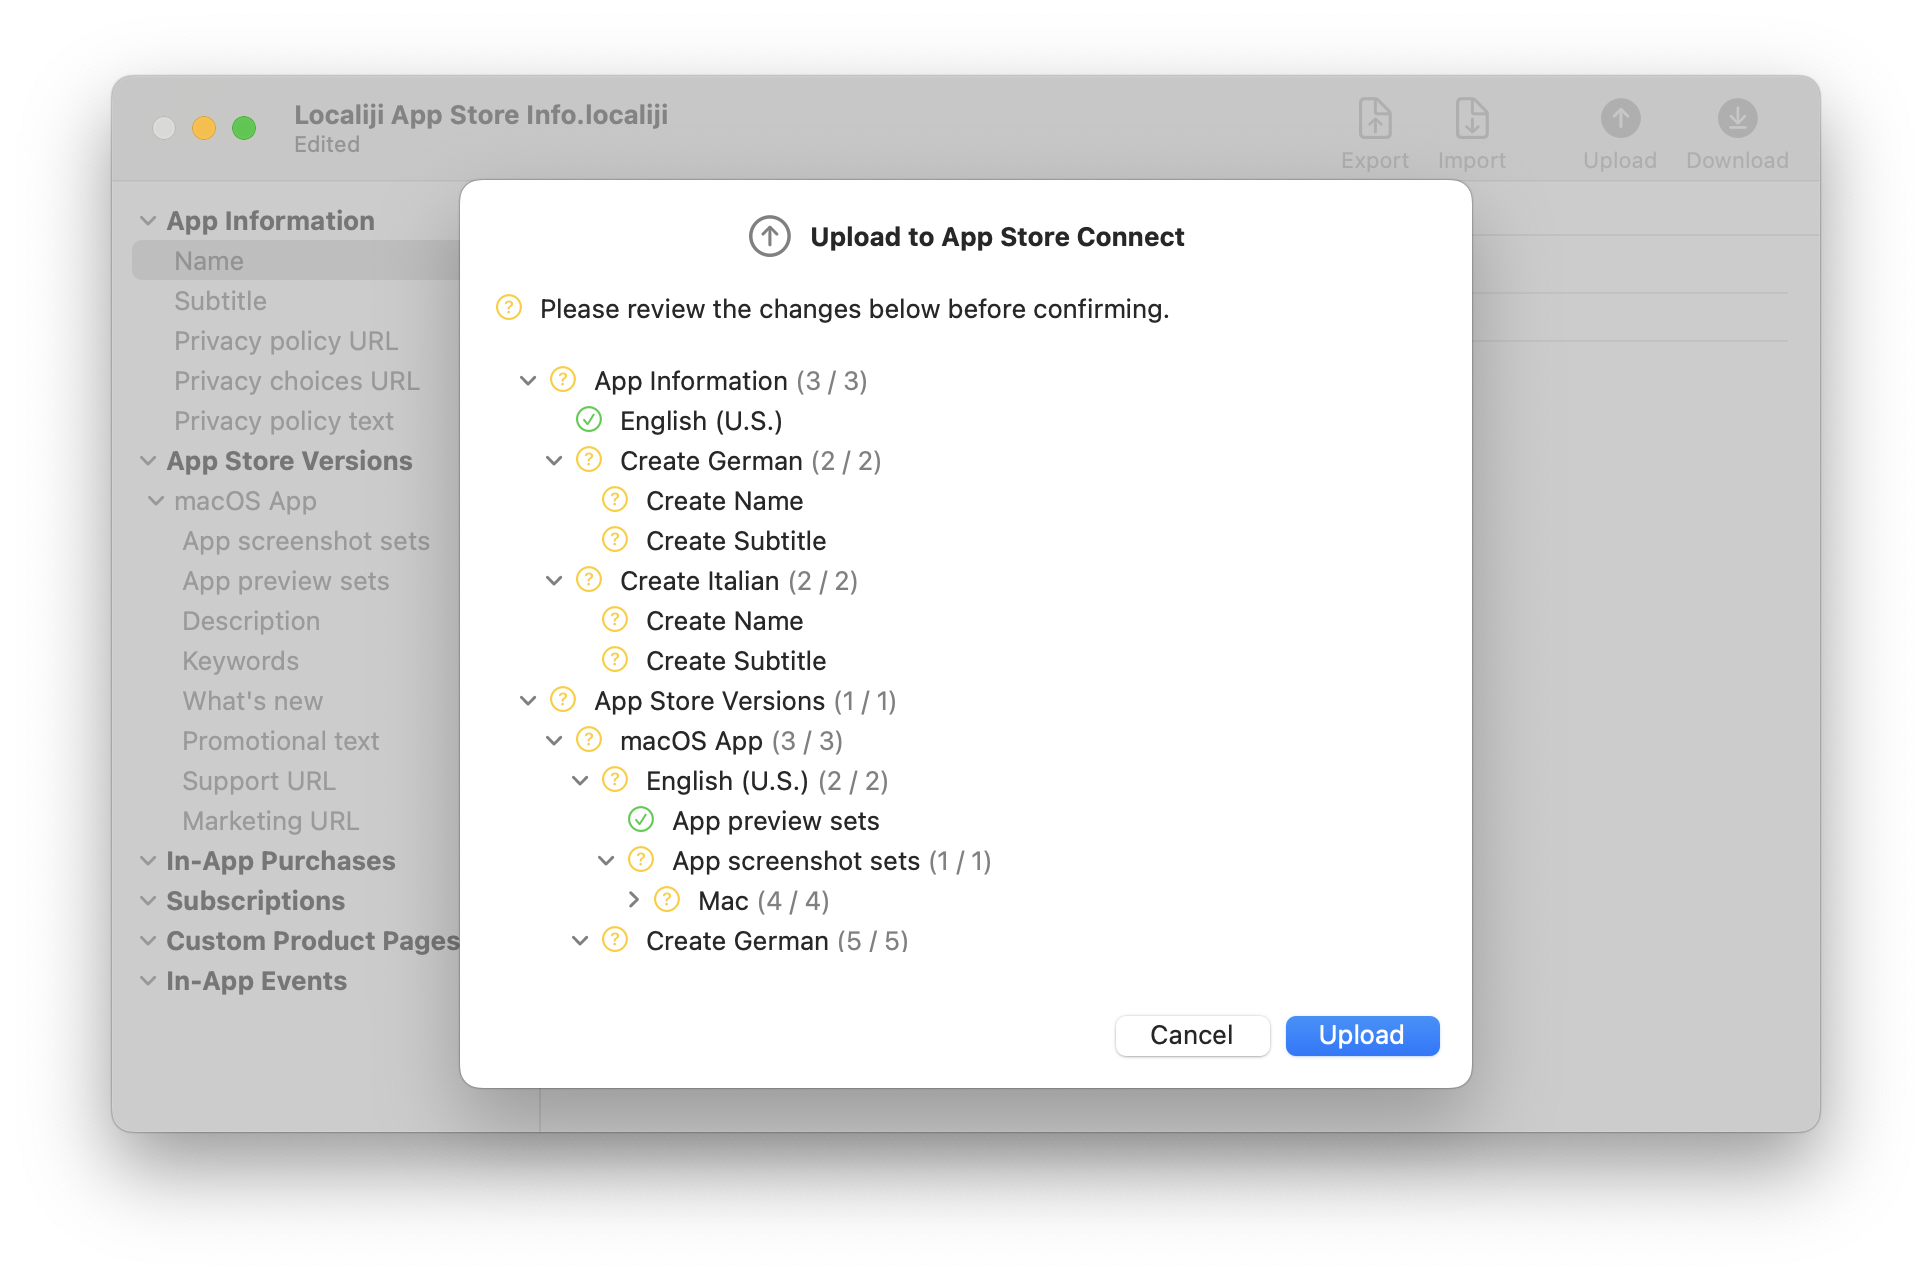1932x1280 pixels.
Task: Click the status icon beside Create Name under Create German
Action: click(615, 500)
